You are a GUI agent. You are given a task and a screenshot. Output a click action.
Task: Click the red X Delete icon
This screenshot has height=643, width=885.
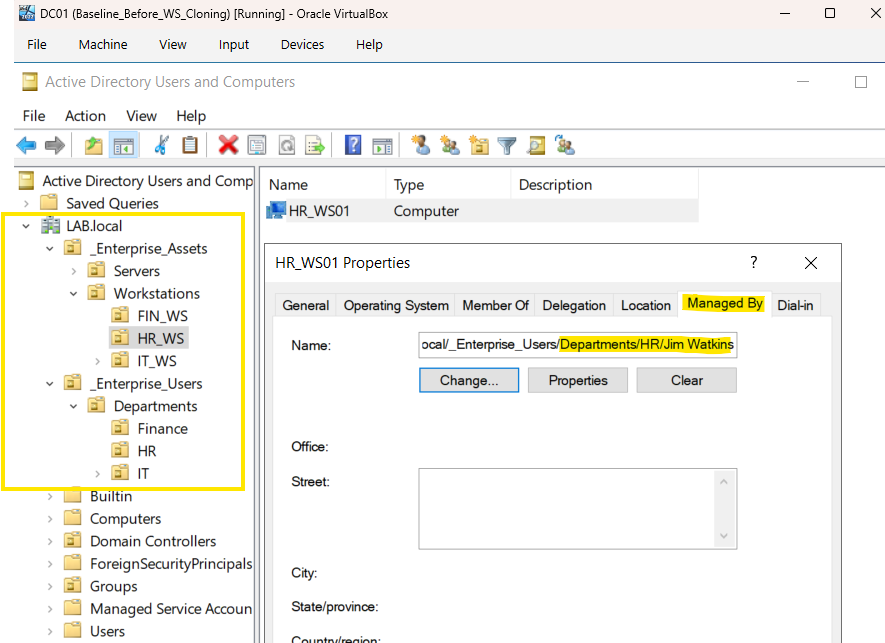pyautogui.click(x=228, y=146)
